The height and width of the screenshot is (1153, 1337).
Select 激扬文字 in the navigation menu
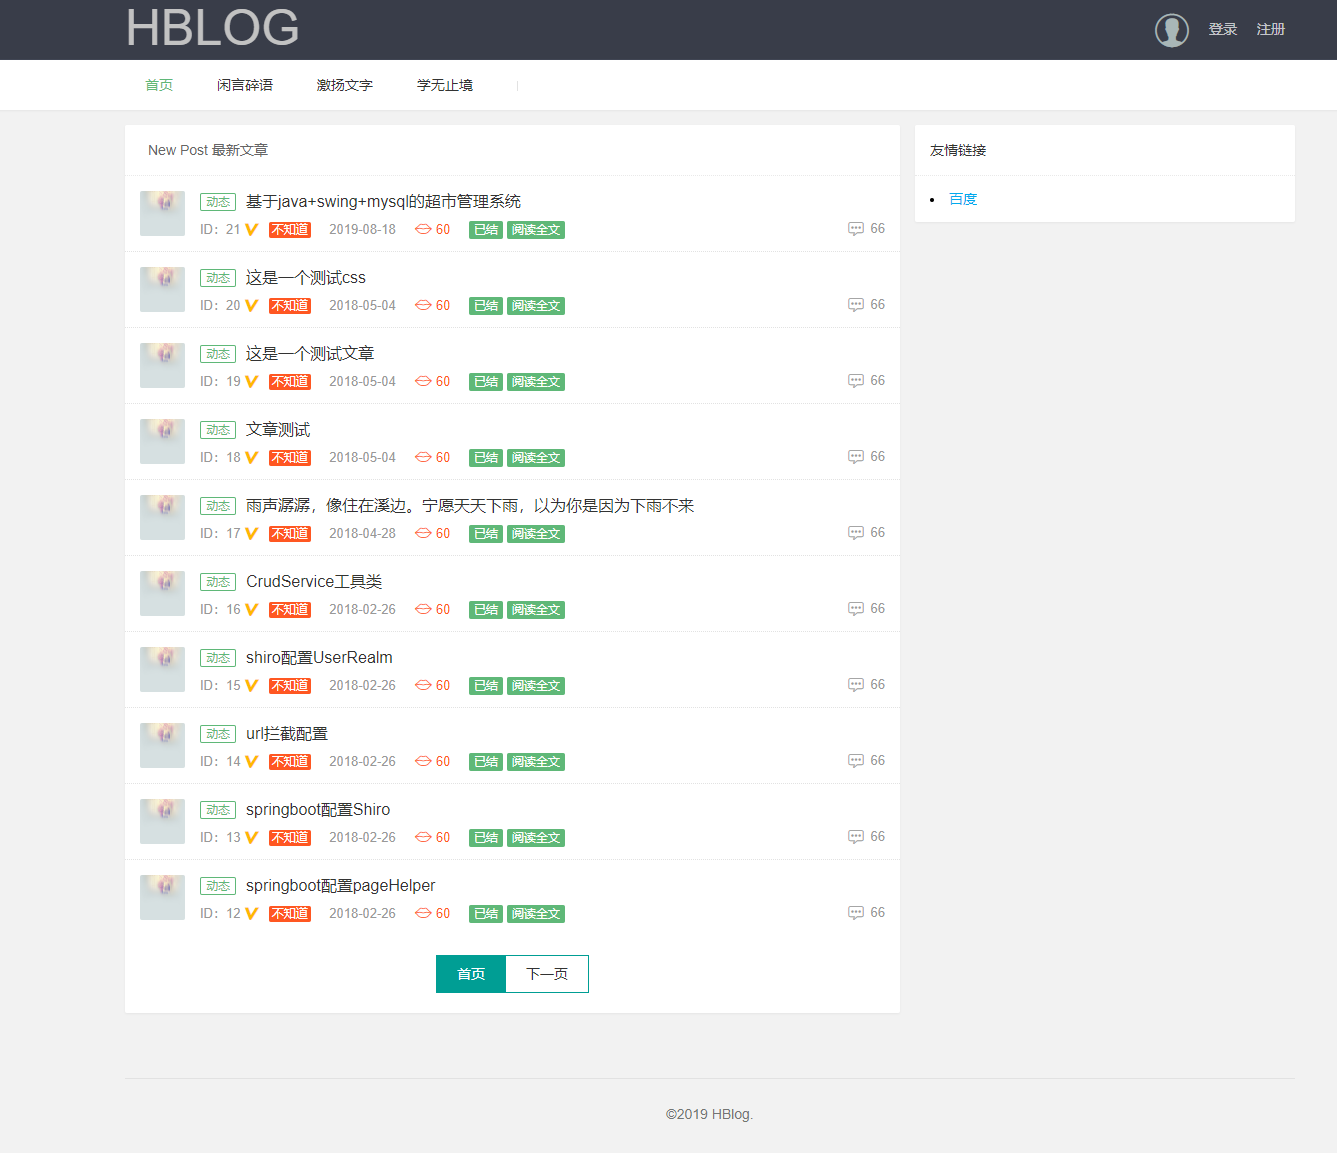click(x=344, y=85)
